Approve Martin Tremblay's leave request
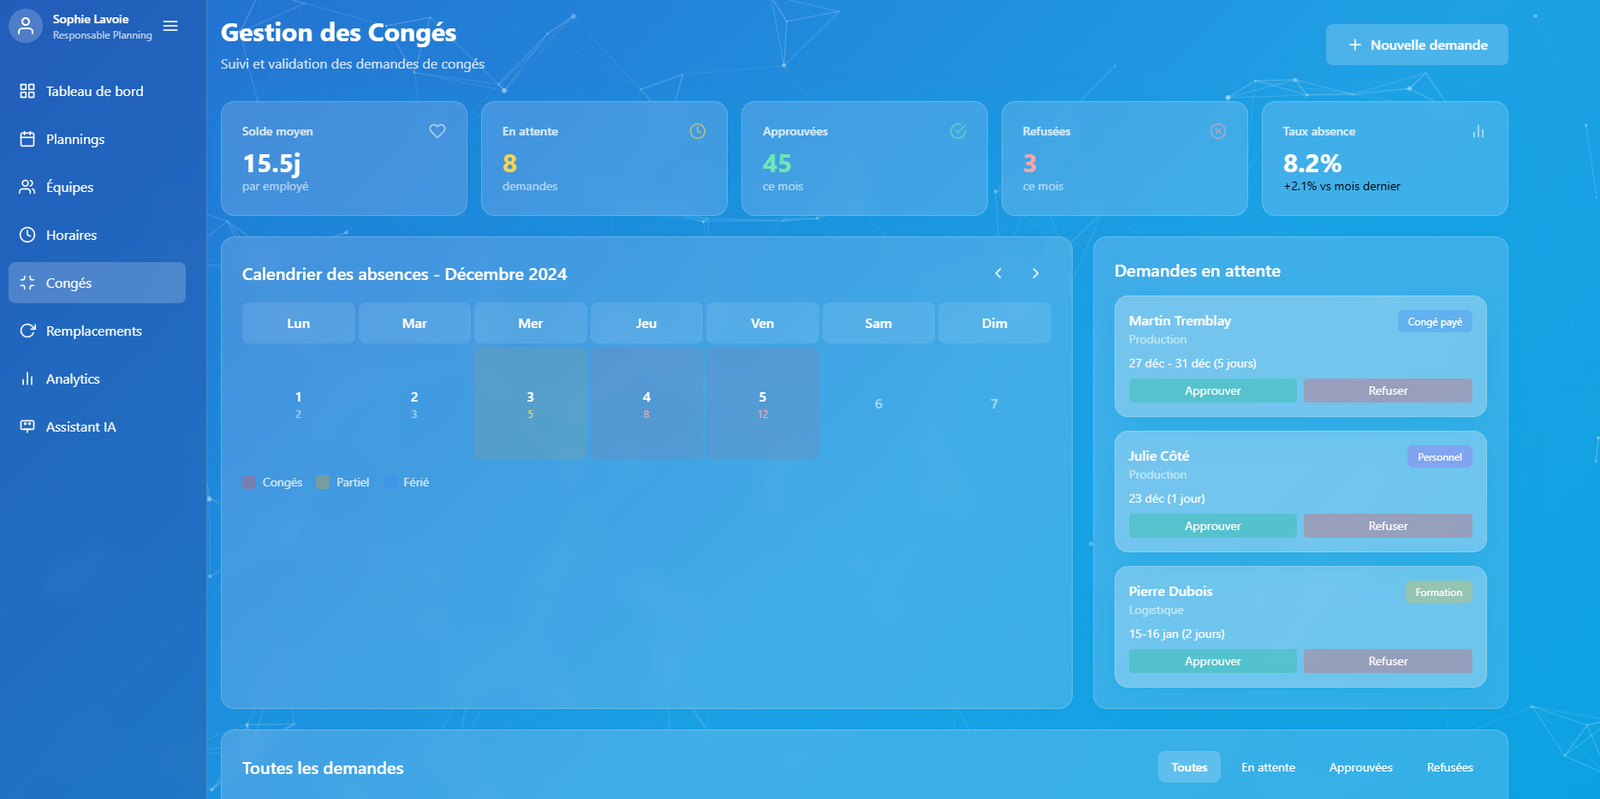 tap(1212, 391)
